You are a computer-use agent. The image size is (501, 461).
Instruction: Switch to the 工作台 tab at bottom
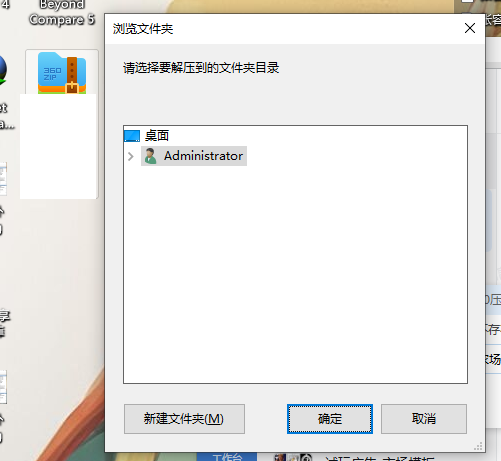click(227, 457)
